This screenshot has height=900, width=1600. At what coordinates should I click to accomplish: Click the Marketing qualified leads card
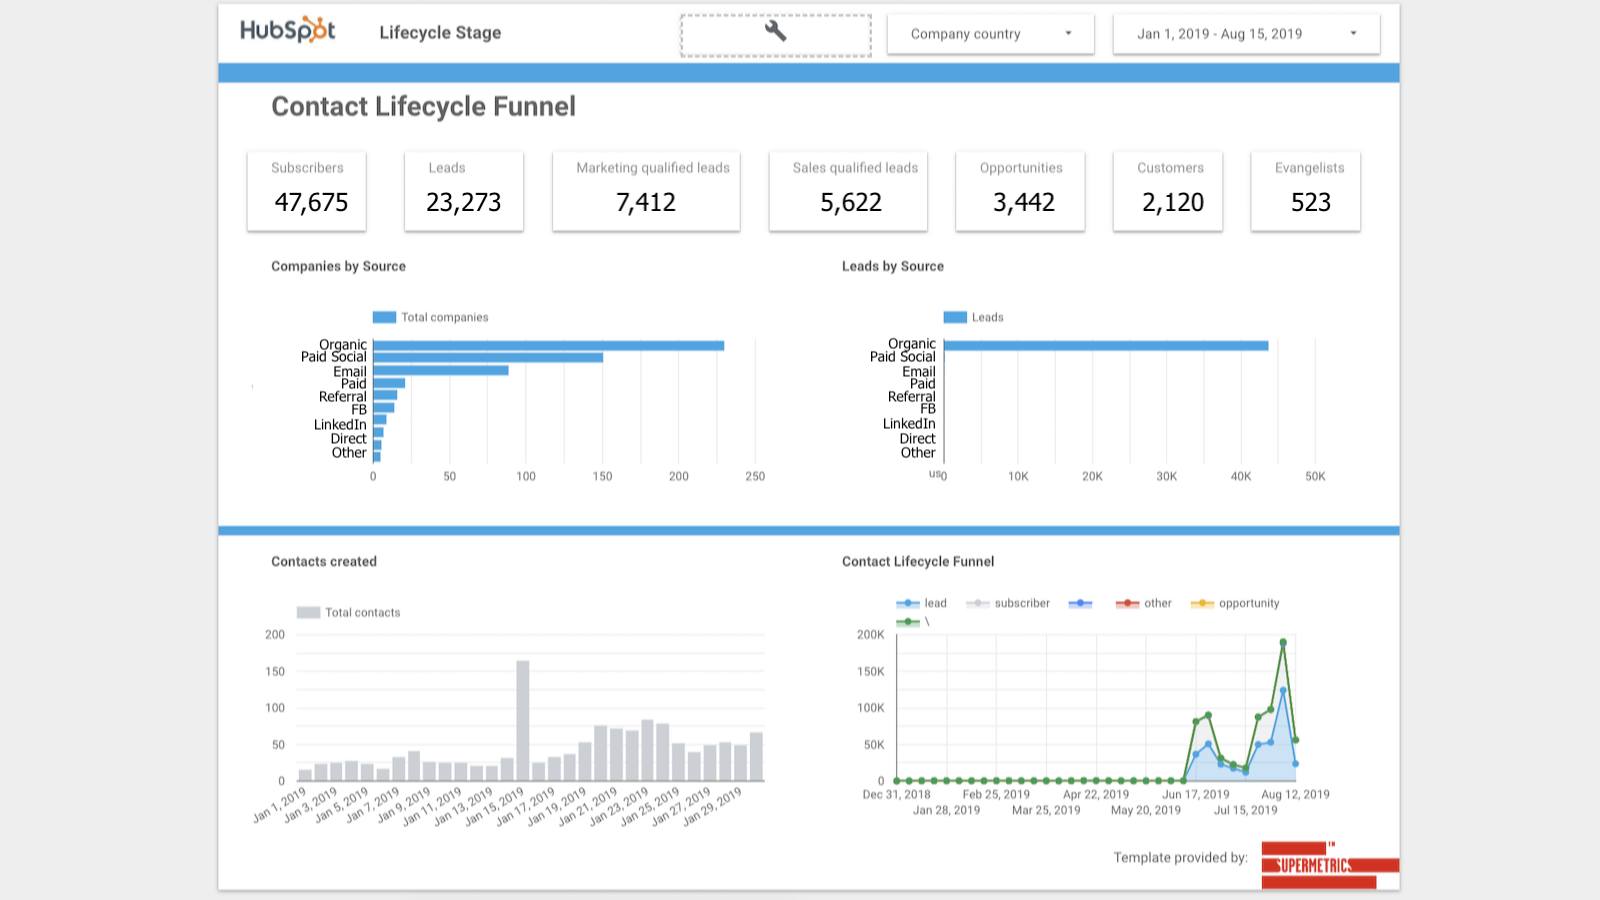(646, 191)
